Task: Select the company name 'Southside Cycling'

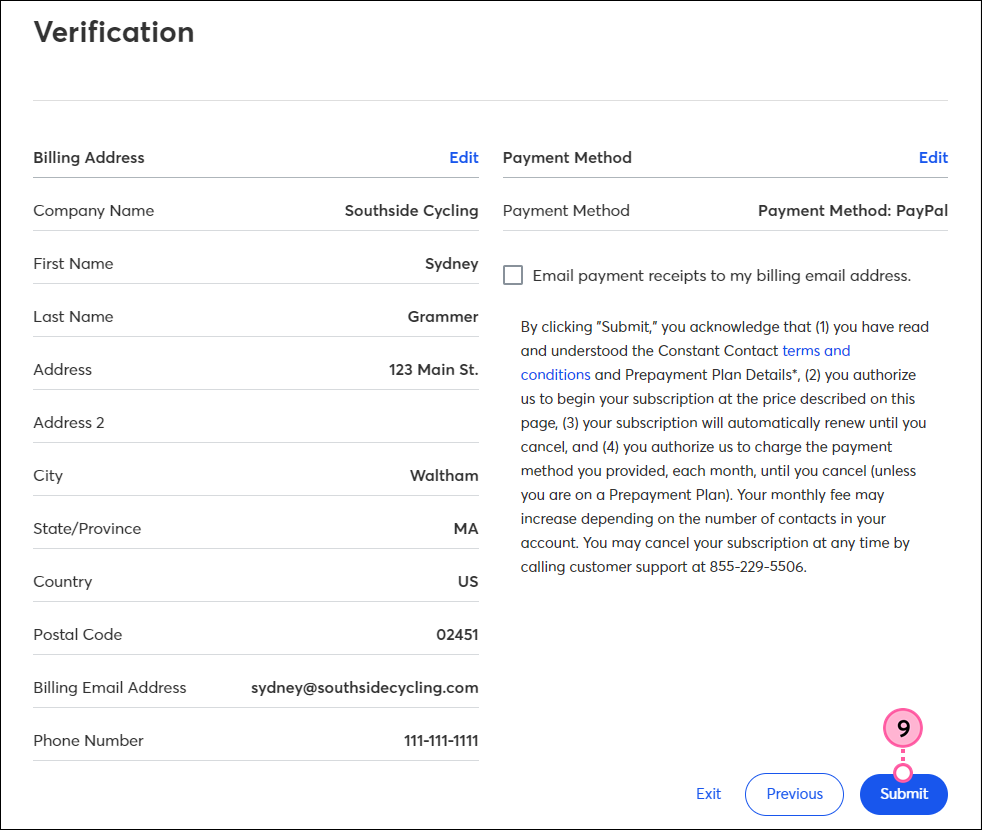Action: click(411, 210)
